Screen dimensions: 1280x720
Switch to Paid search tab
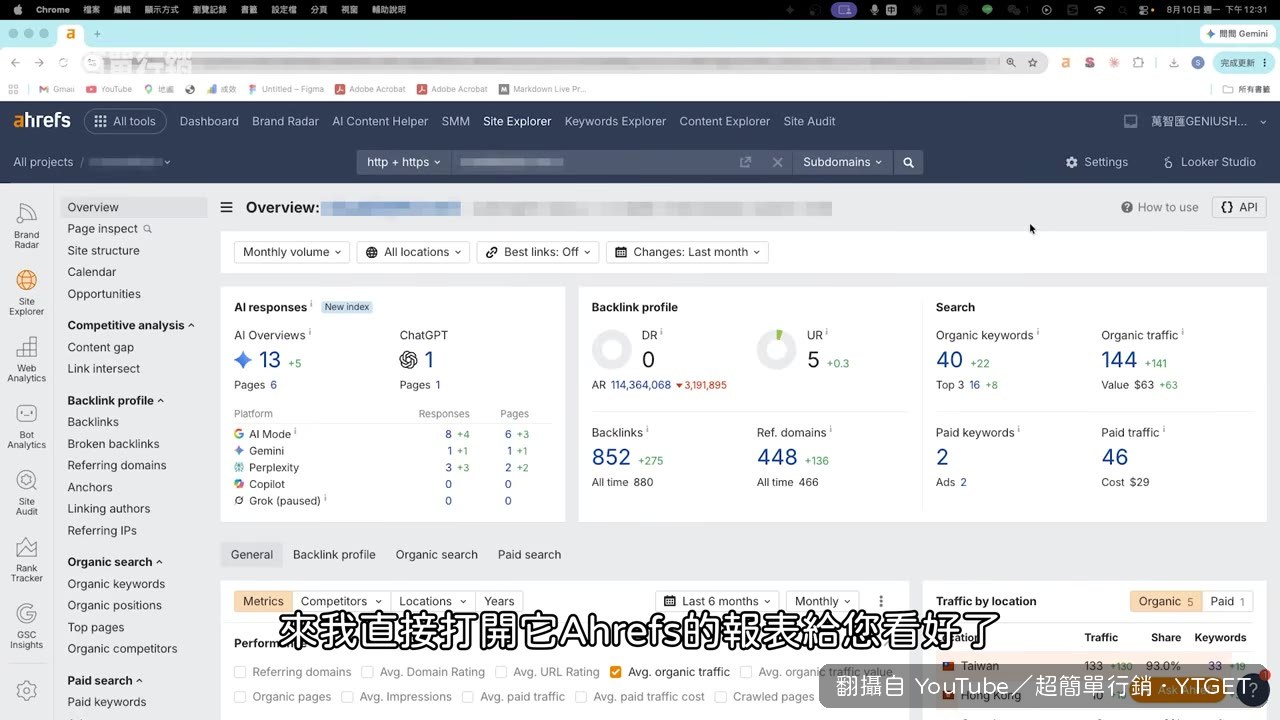529,555
